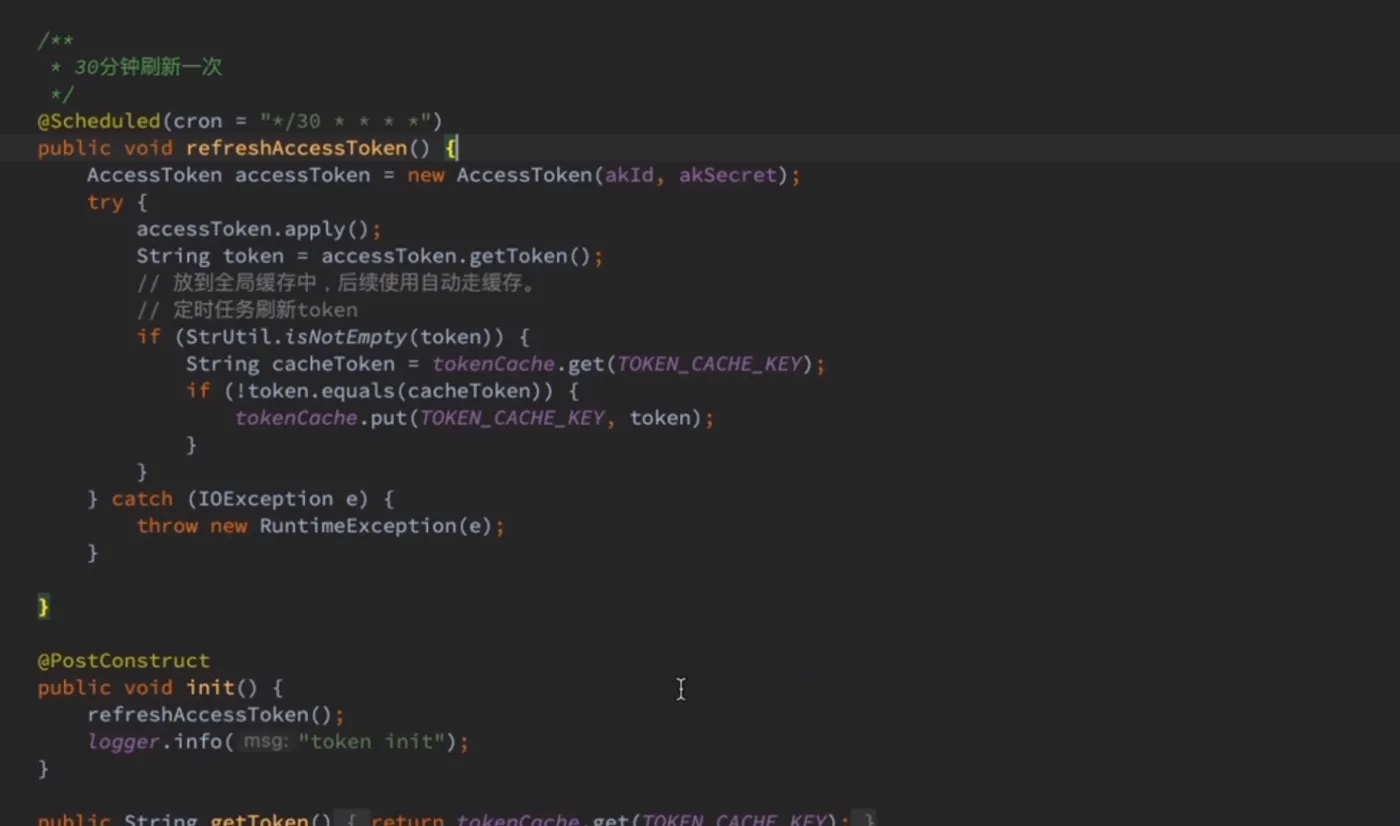Click the akSecret constructor argument
The width and height of the screenshot is (1400, 826).
[728, 175]
